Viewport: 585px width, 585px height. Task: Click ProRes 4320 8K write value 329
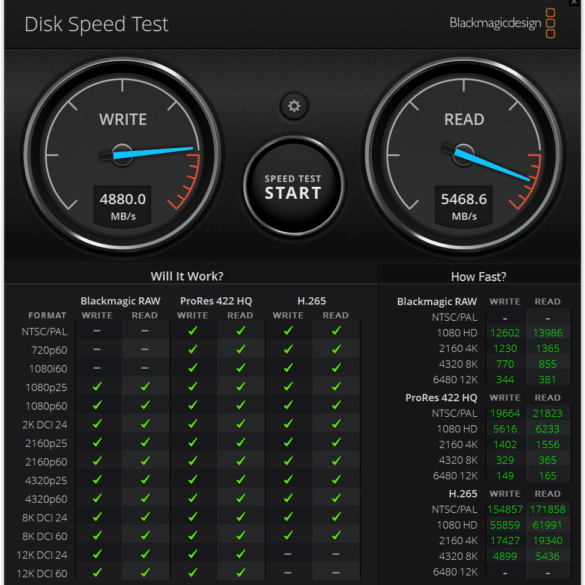[505, 460]
